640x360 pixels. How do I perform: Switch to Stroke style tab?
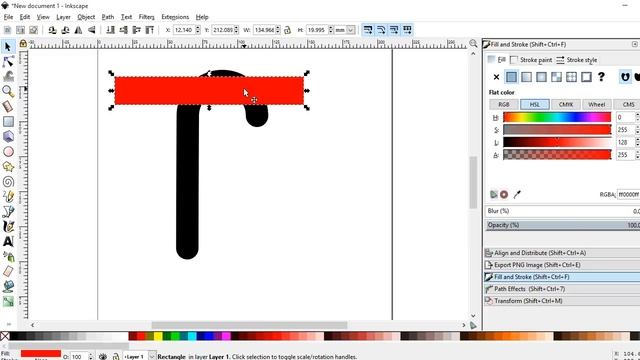pyautogui.click(x=577, y=60)
